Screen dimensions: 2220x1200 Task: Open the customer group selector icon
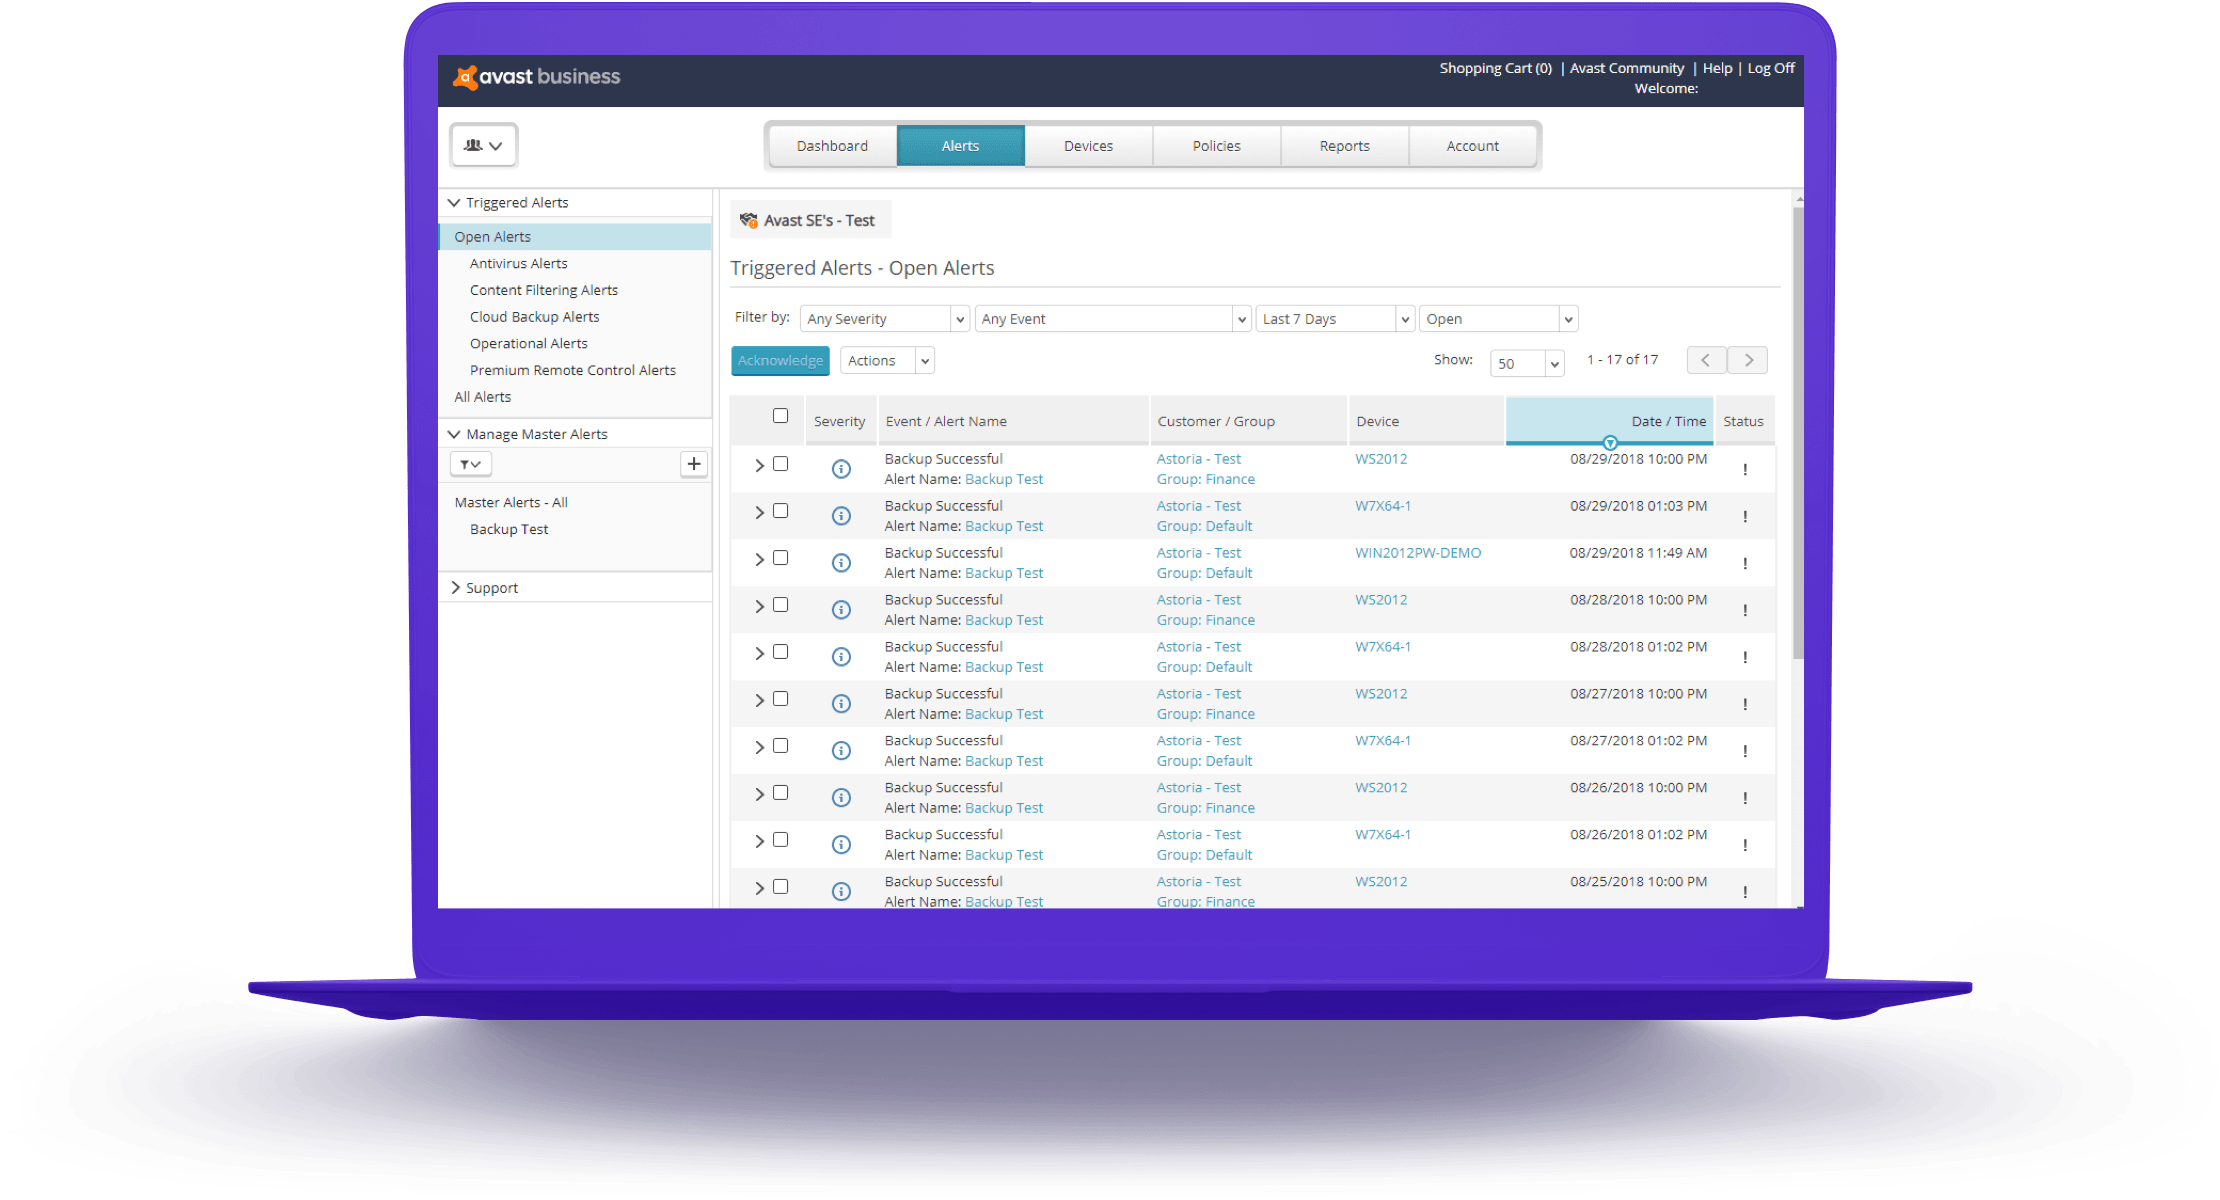(x=483, y=146)
